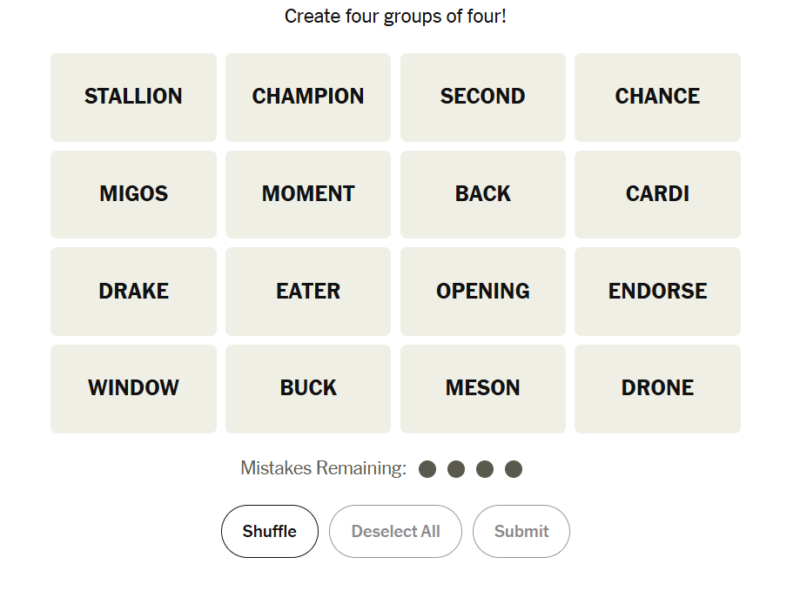Select the BUCK tile
This screenshot has height=591, width=800.
(x=308, y=388)
